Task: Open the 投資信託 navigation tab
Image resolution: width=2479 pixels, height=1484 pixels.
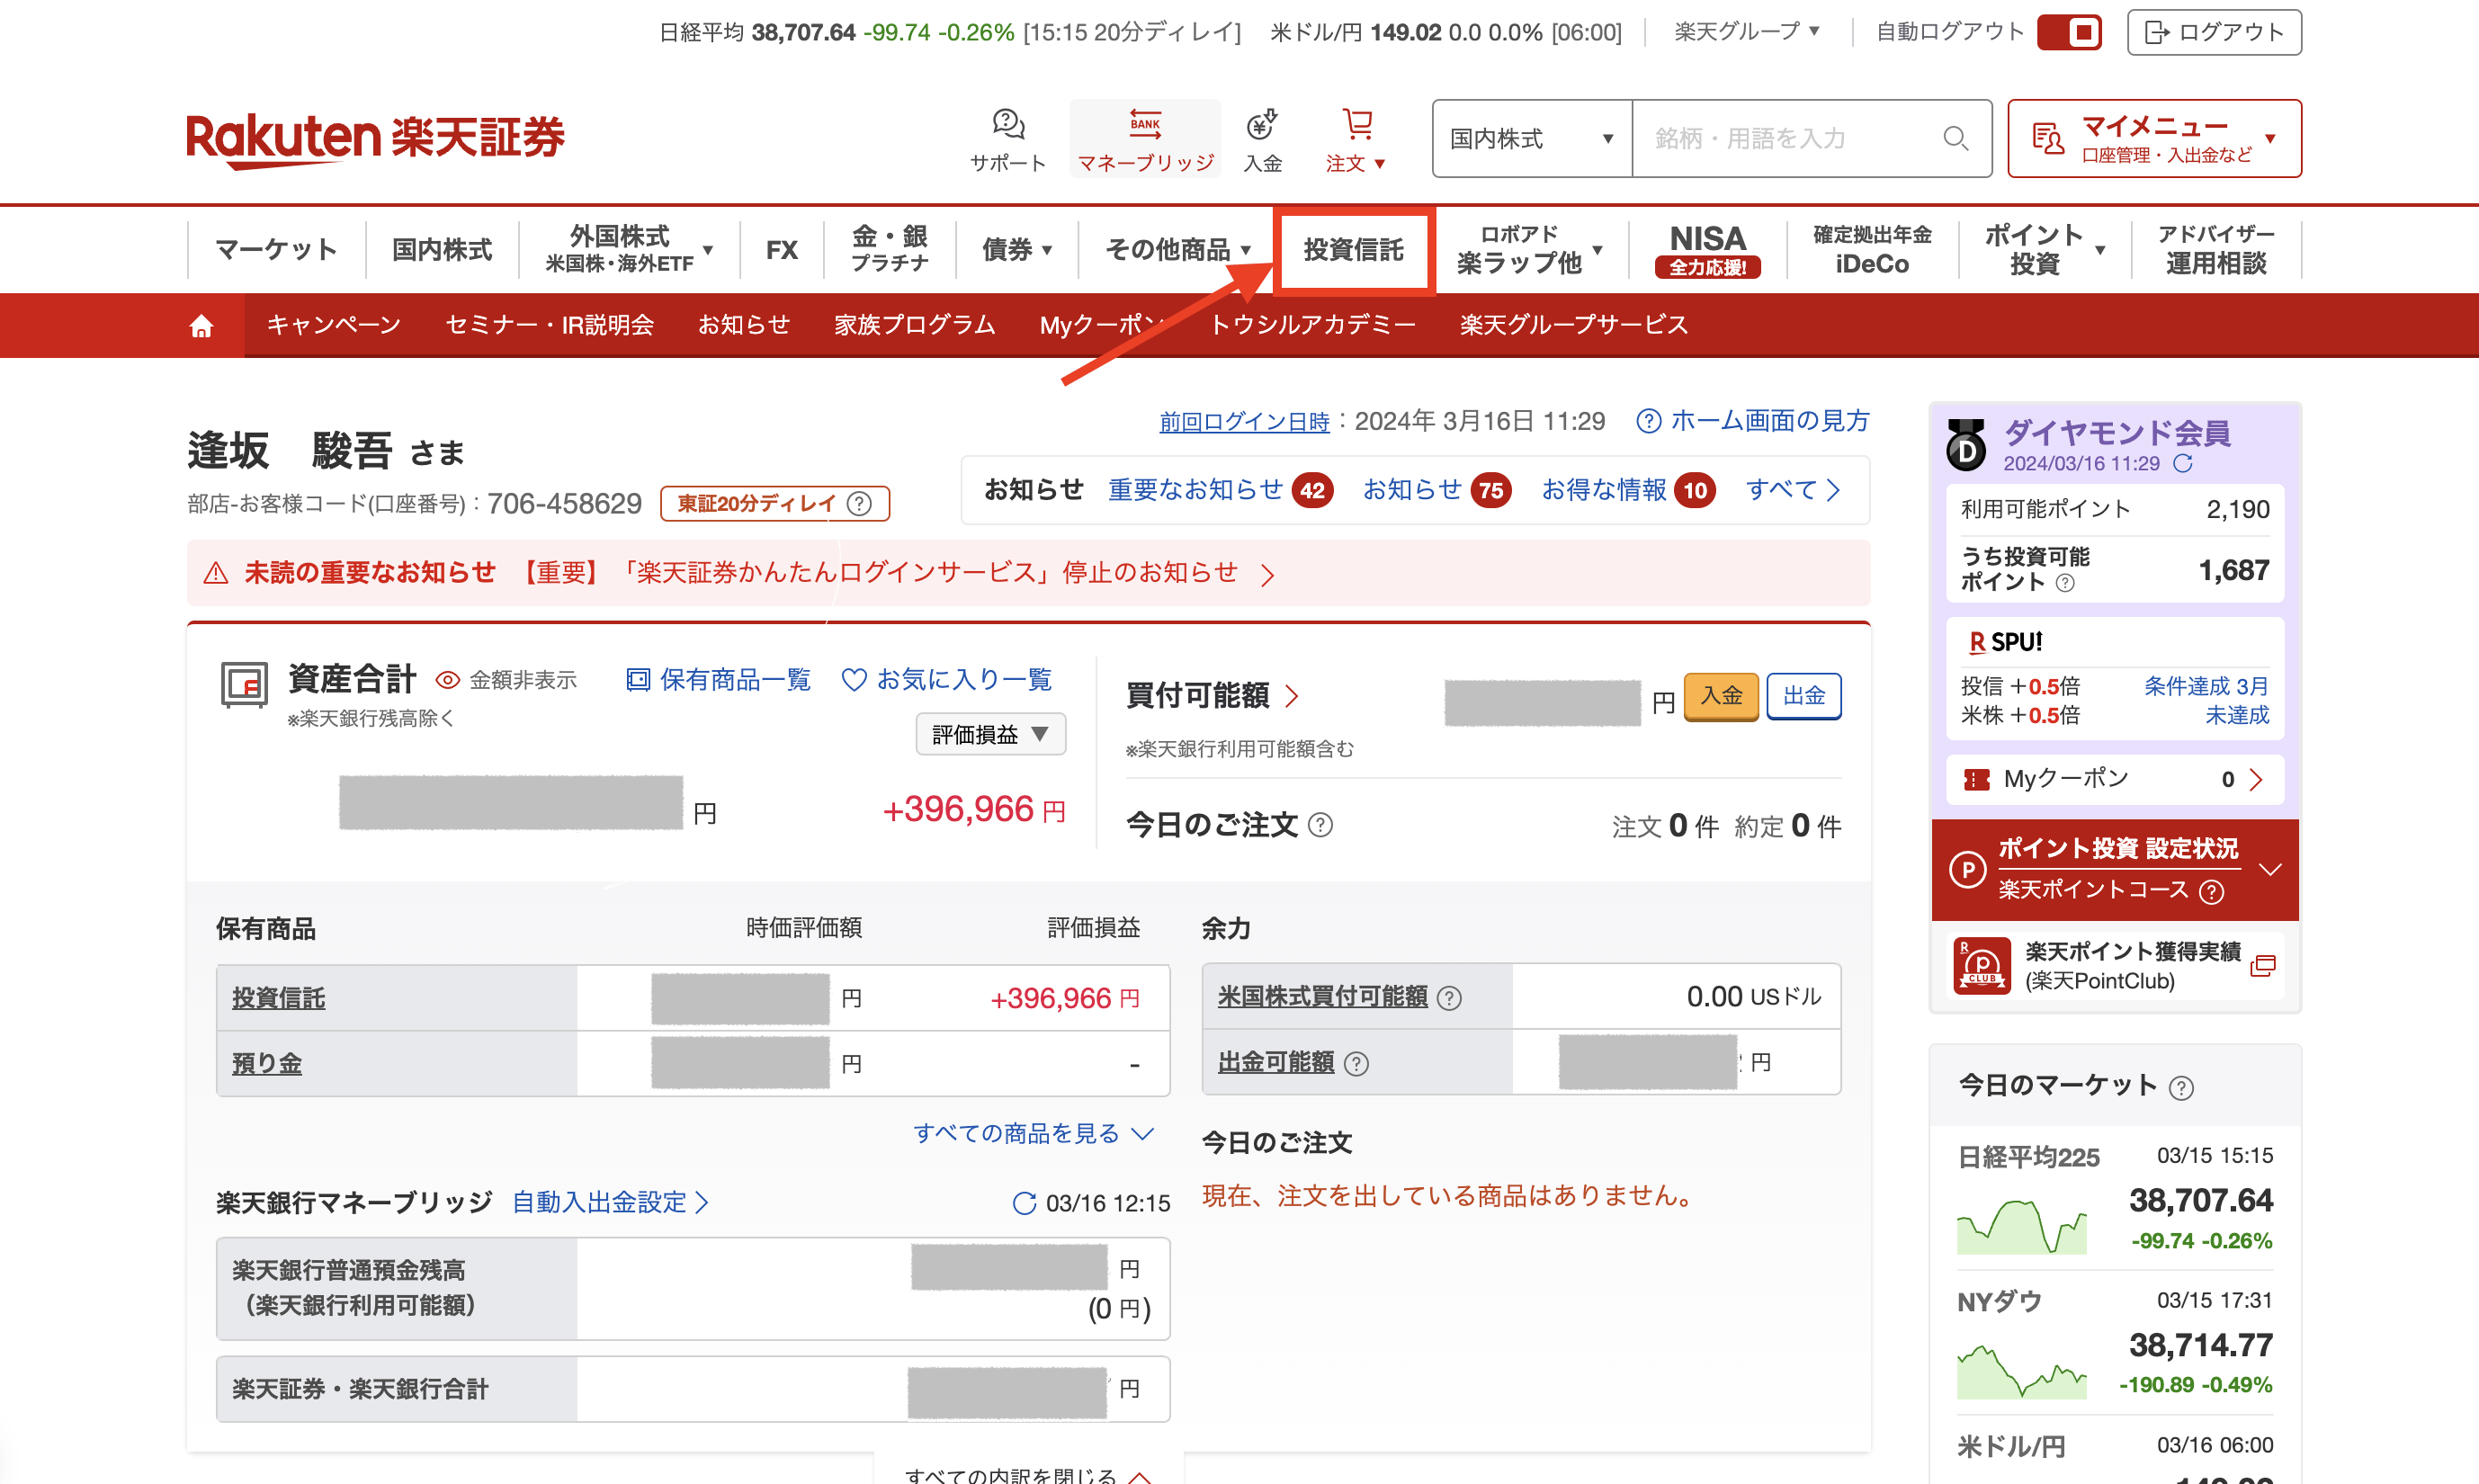Action: (1354, 250)
